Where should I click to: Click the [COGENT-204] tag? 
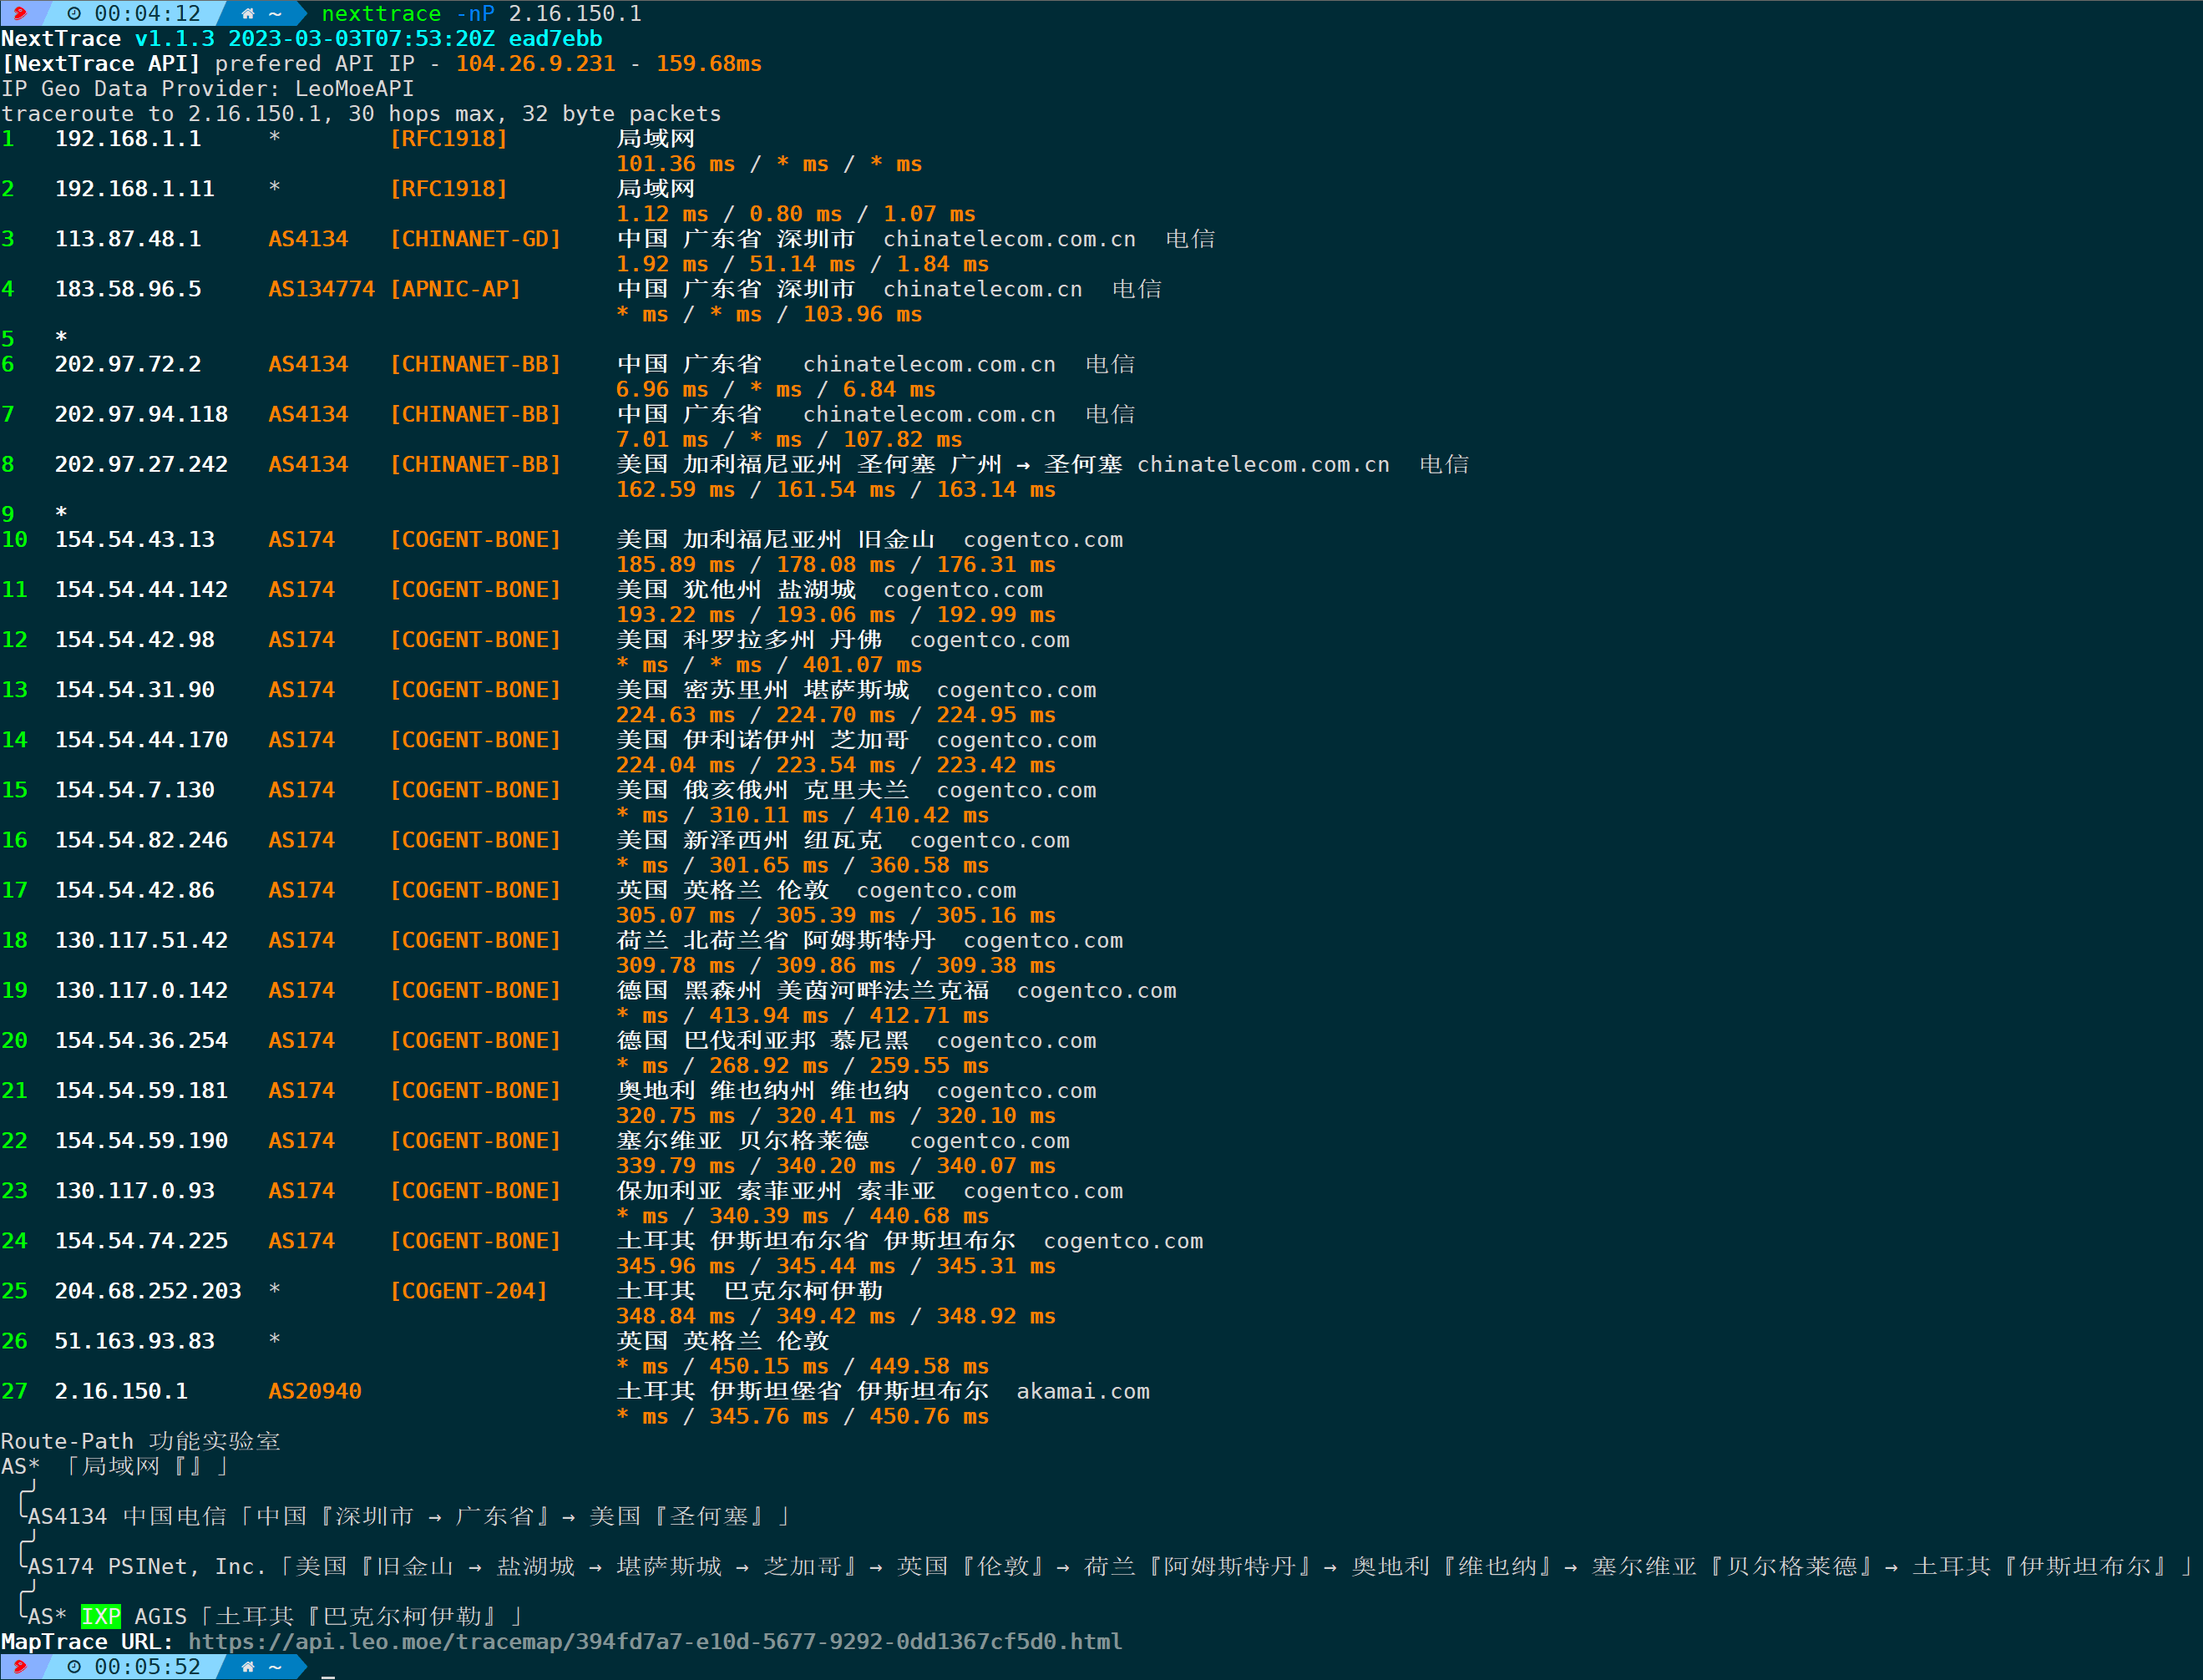coord(468,1290)
